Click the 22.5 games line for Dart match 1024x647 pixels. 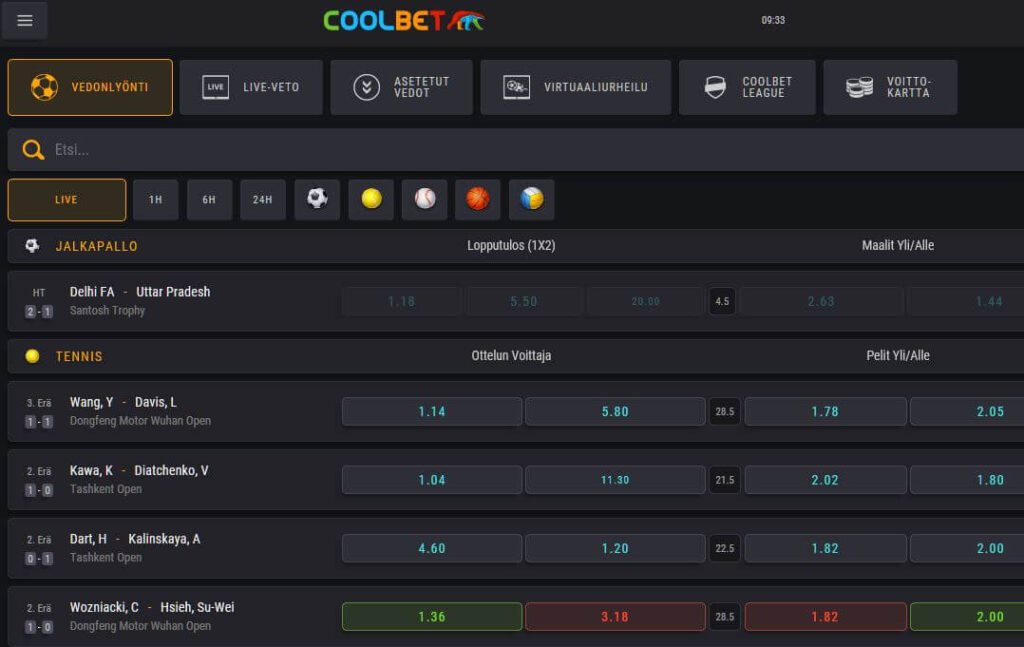pos(725,548)
